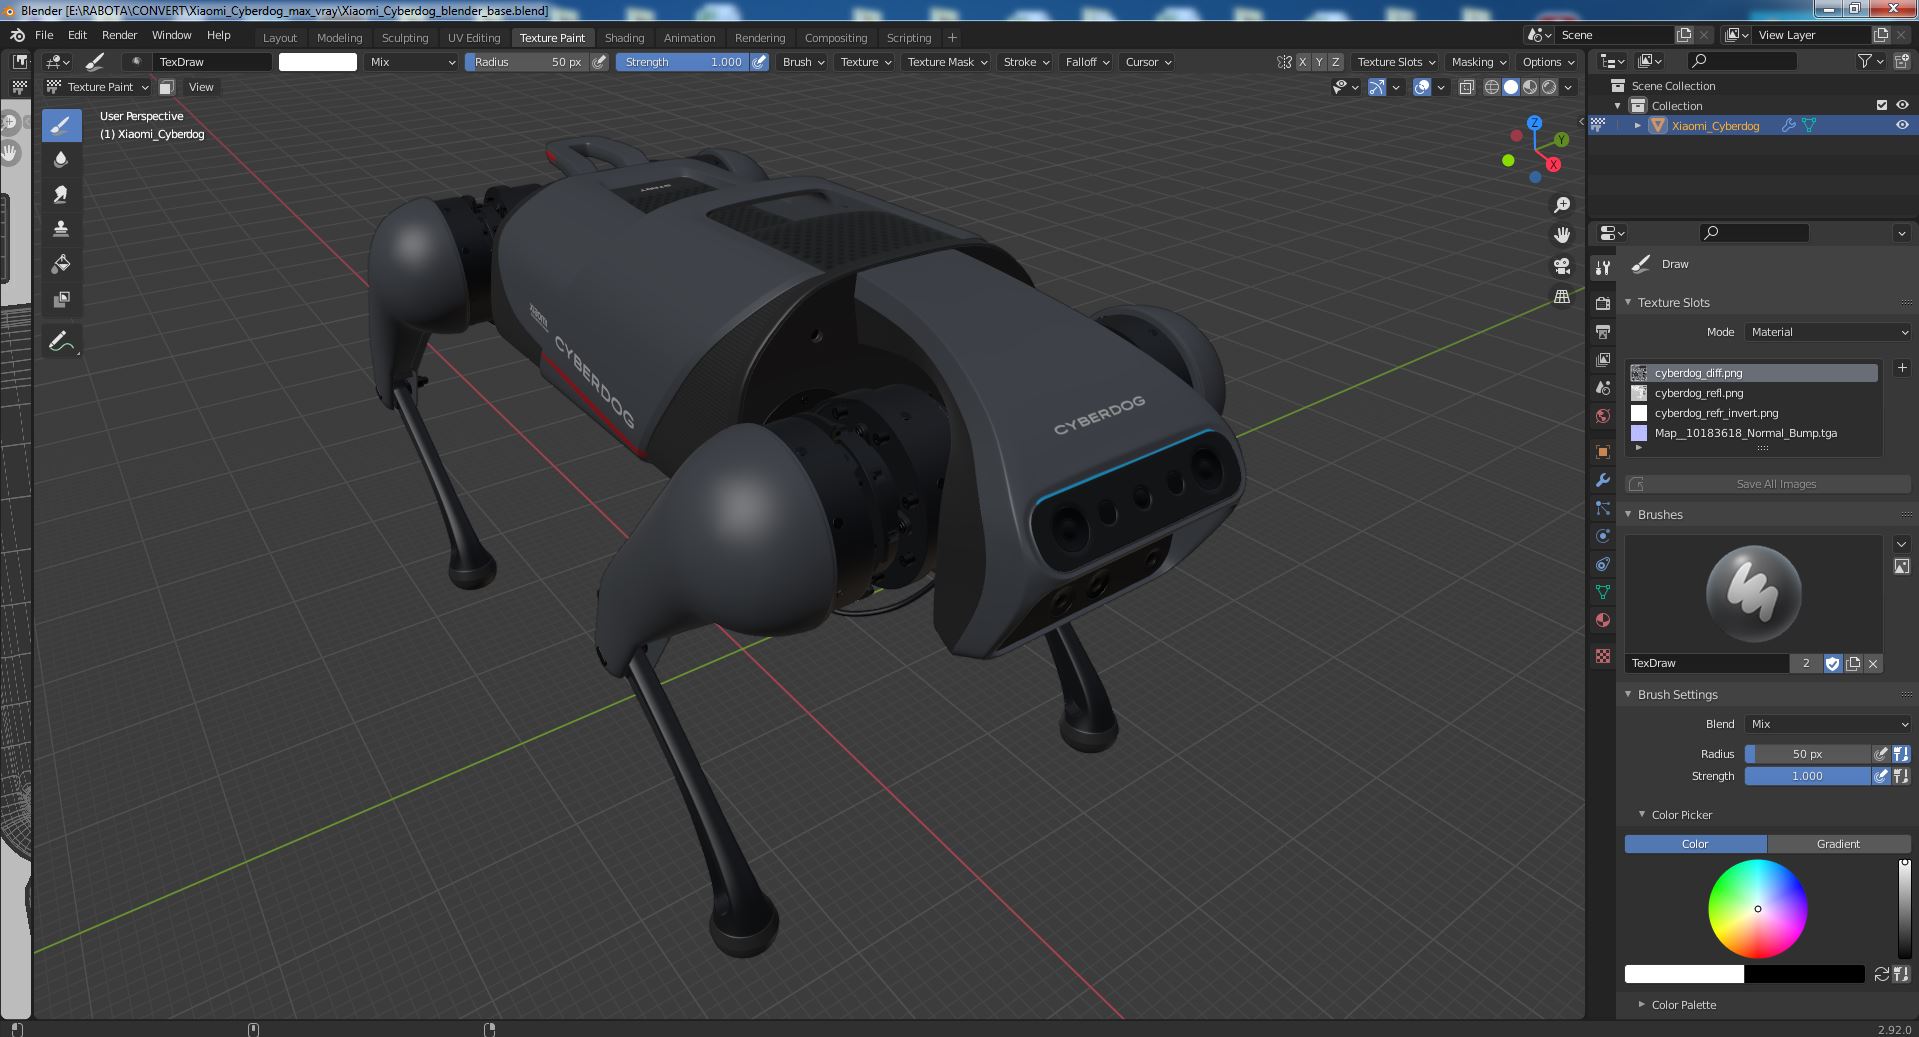The height and width of the screenshot is (1037, 1919).
Task: Select the Draw brush tool in toolbar
Action: click(x=61, y=125)
